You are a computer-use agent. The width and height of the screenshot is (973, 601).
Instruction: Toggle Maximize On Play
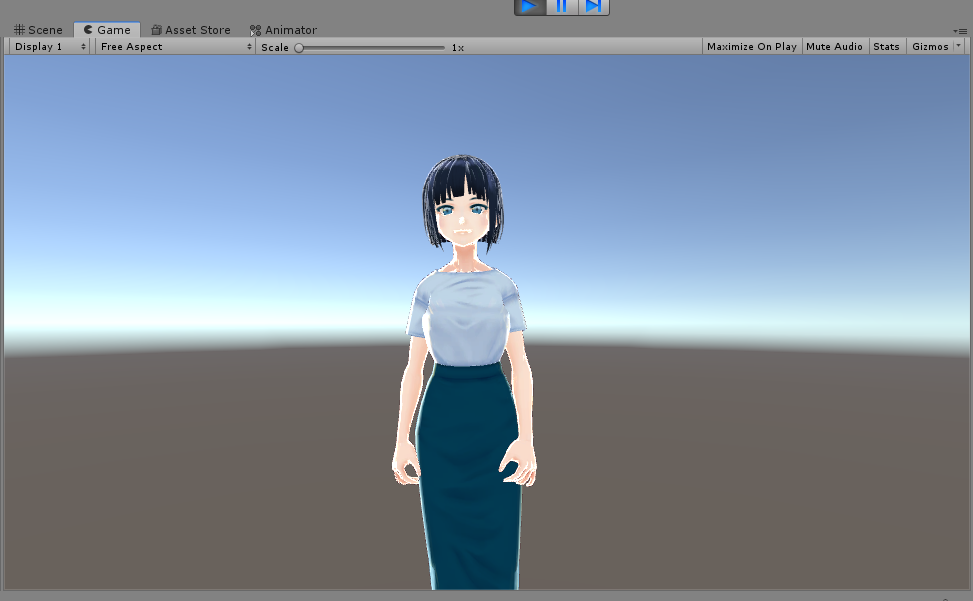tap(751, 47)
